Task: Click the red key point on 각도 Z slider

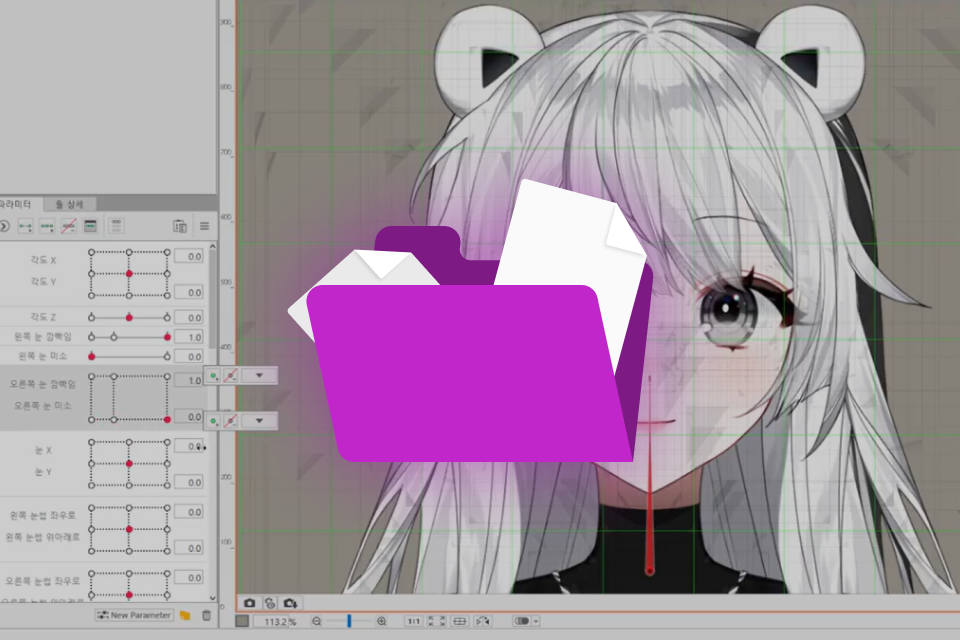Action: (129, 317)
